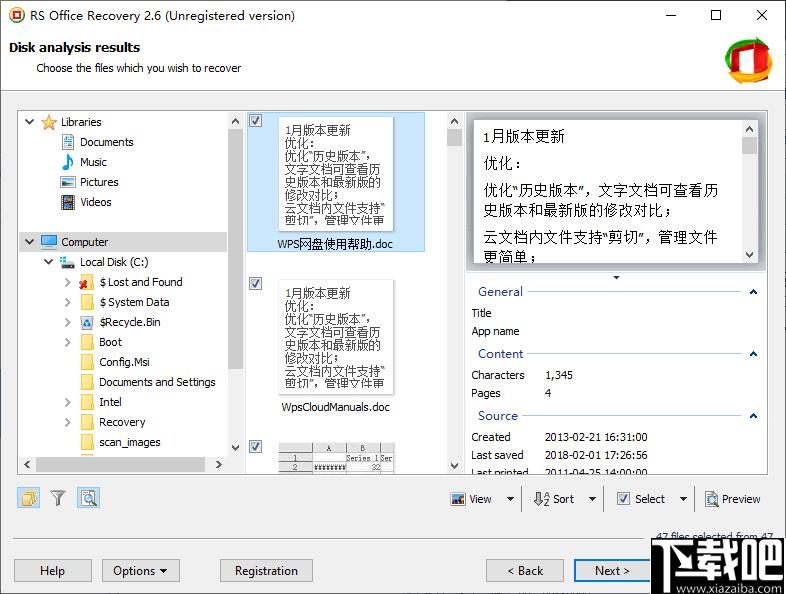The width and height of the screenshot is (786, 594).
Task: Click the $Recycle.Bin icon
Action: point(87,322)
